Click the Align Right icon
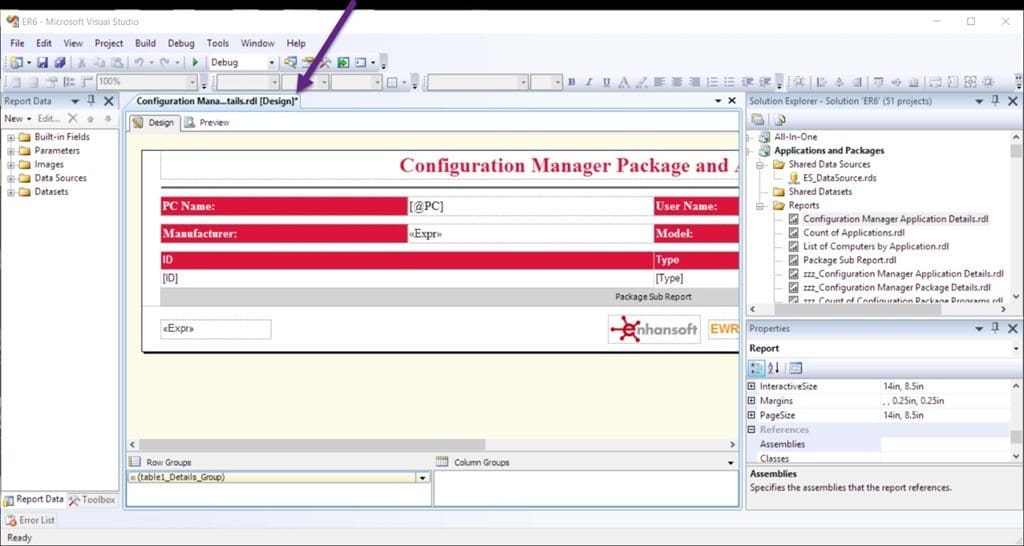The width and height of the screenshot is (1024, 546). [x=694, y=82]
